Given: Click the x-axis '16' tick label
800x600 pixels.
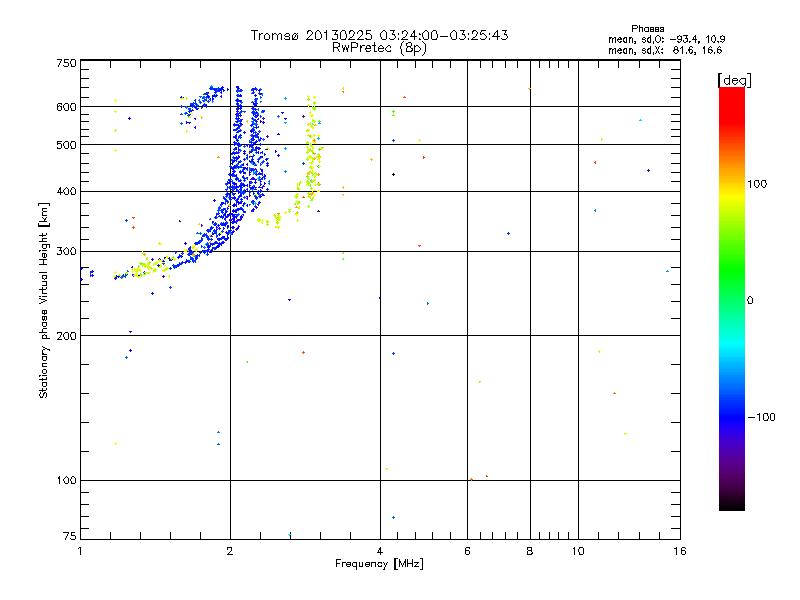Looking at the screenshot, I should pos(680,551).
